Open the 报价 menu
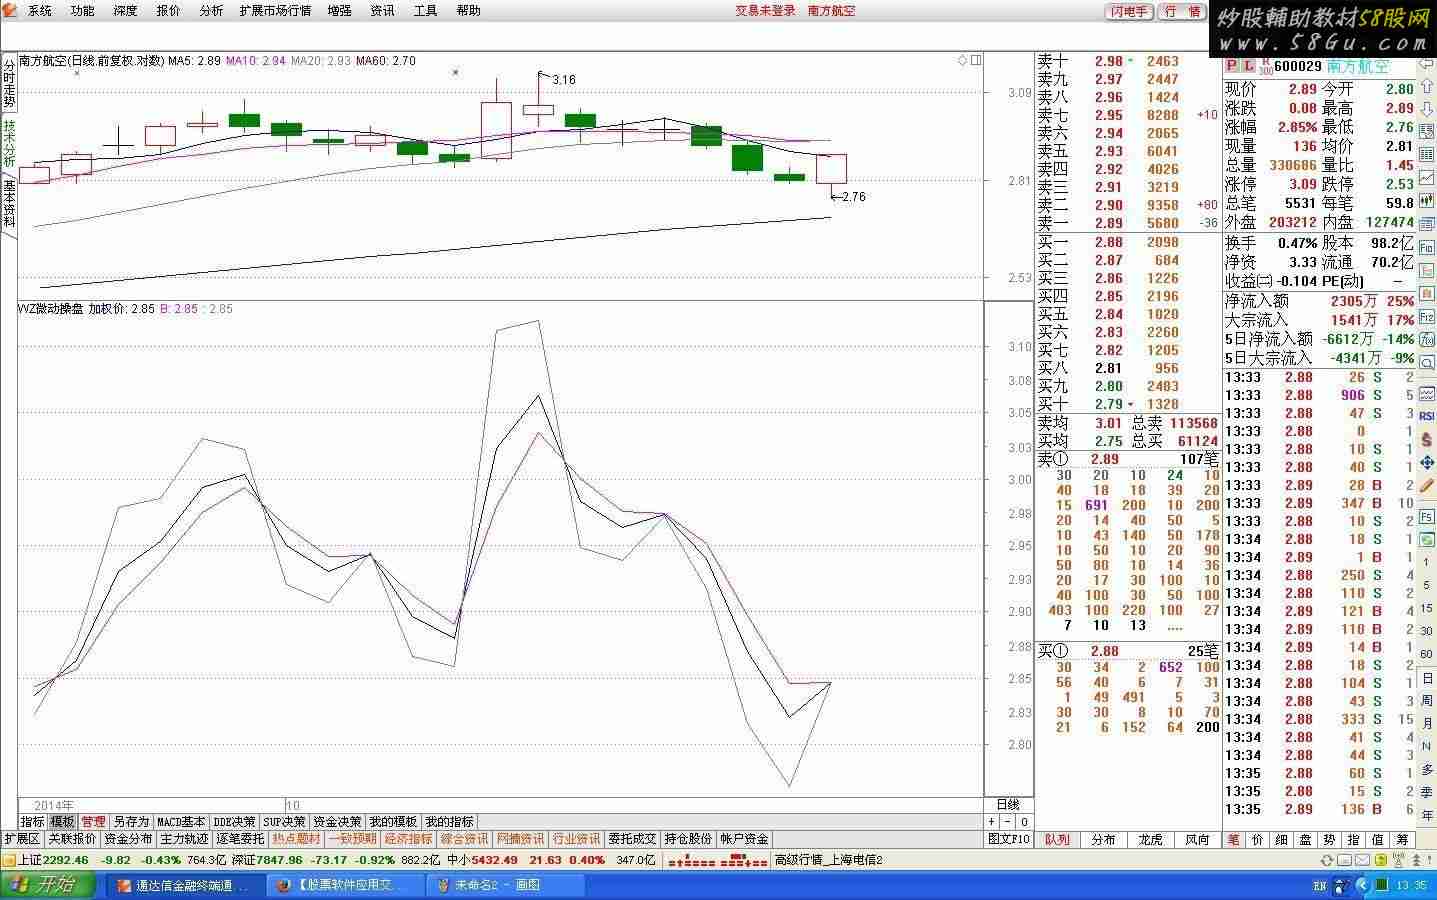This screenshot has width=1437, height=900. click(169, 11)
